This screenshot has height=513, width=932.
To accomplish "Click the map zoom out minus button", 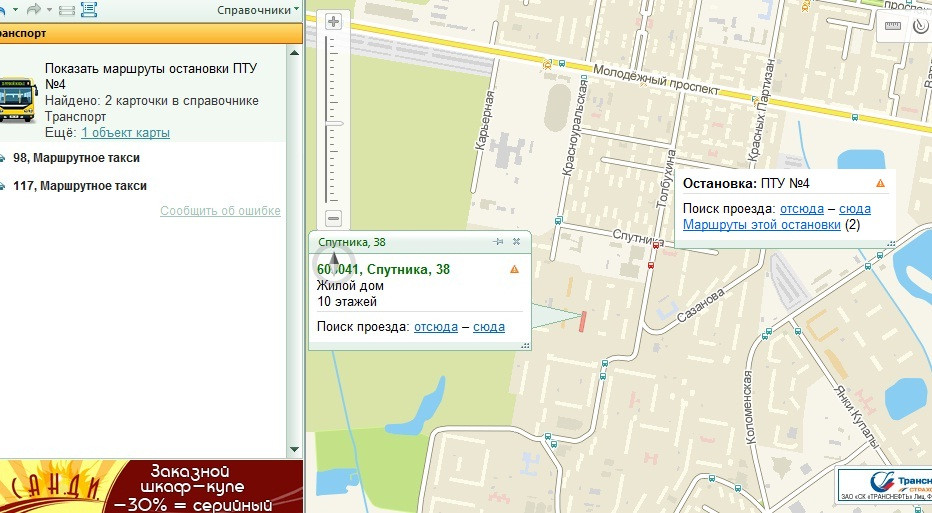I will (x=333, y=218).
